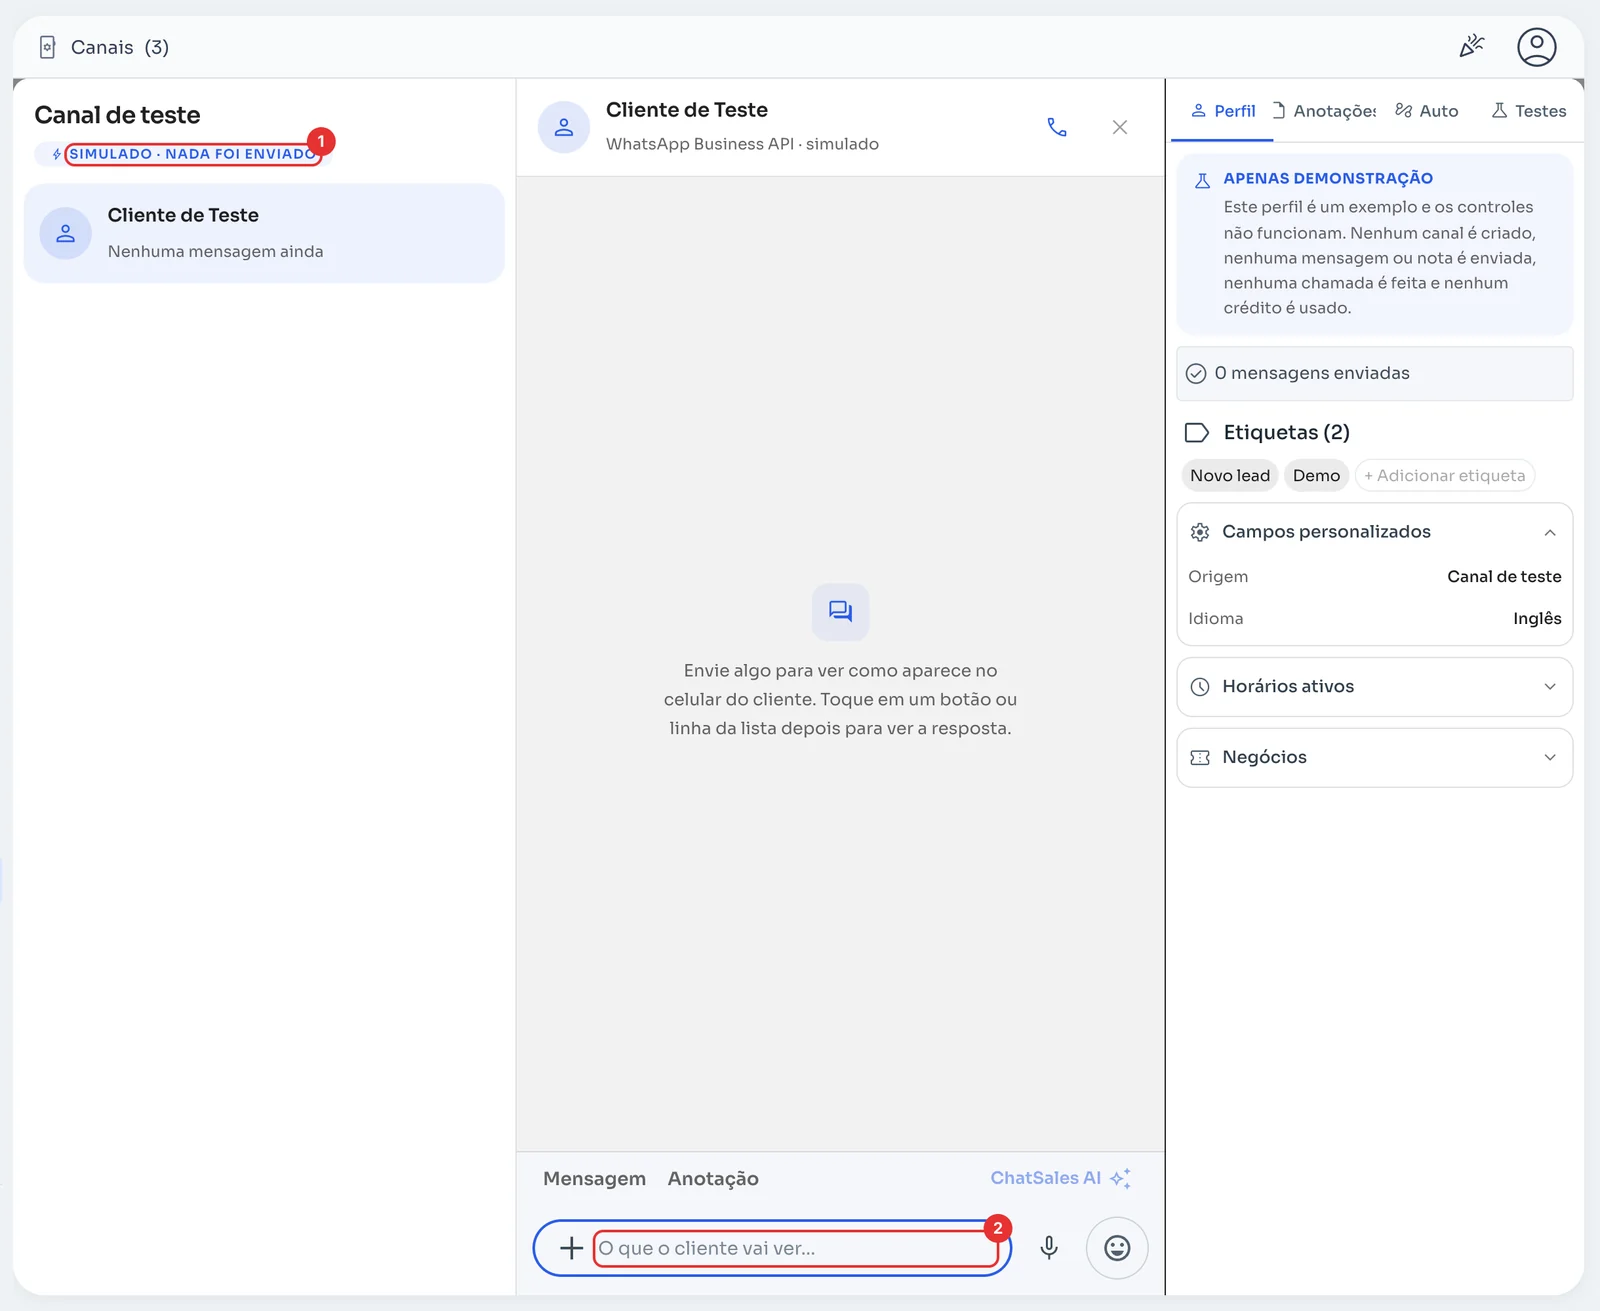Click the 0 mensagens enviadas status
This screenshot has height=1311, width=1600.
click(1374, 374)
